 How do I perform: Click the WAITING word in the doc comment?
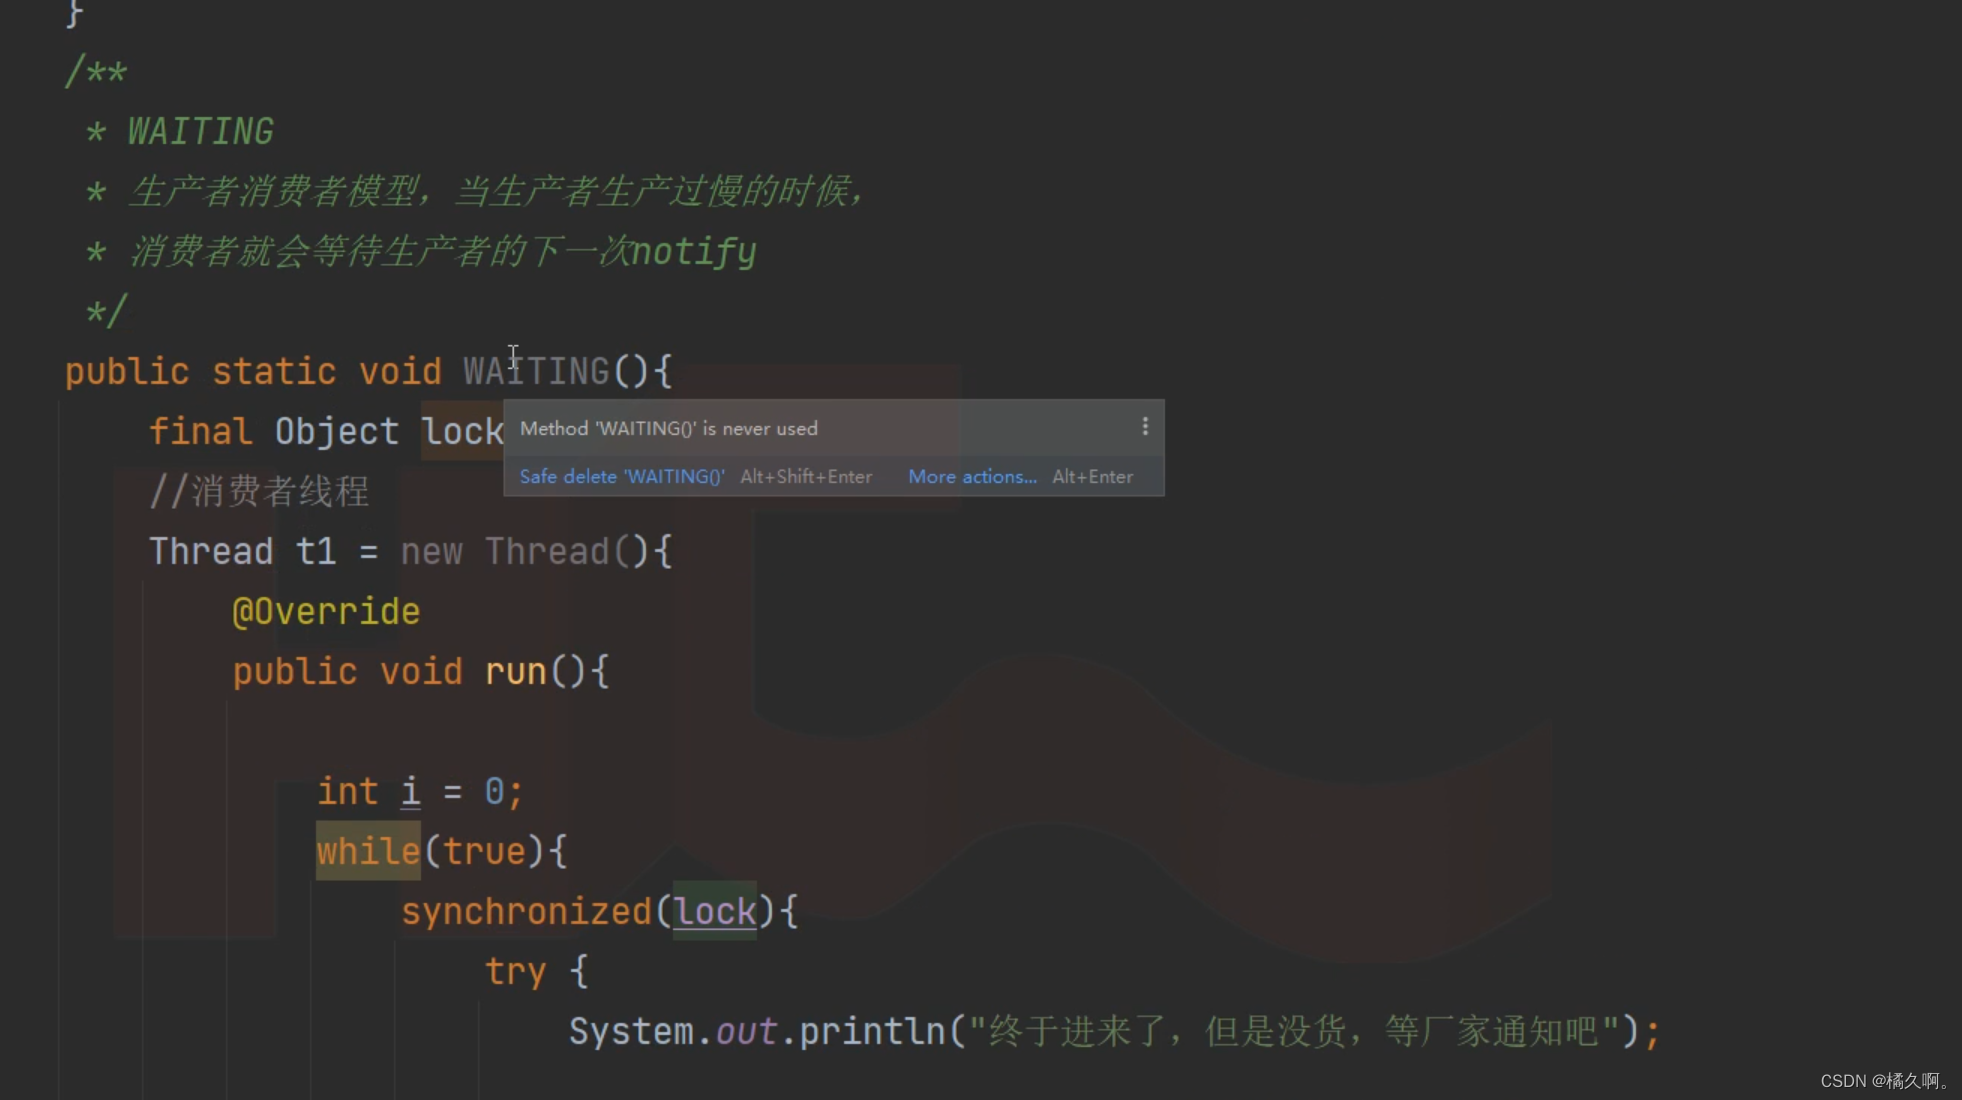[x=200, y=132]
